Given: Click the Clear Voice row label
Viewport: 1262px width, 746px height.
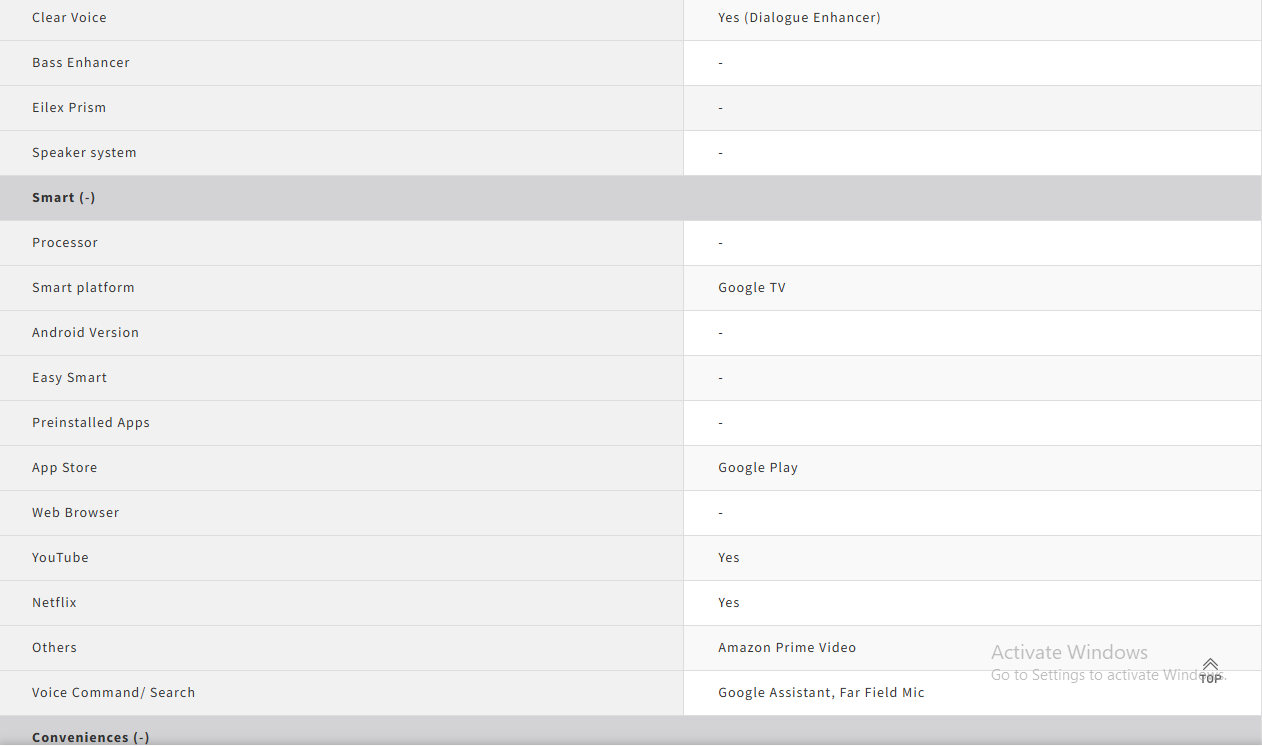Looking at the screenshot, I should pos(69,18).
